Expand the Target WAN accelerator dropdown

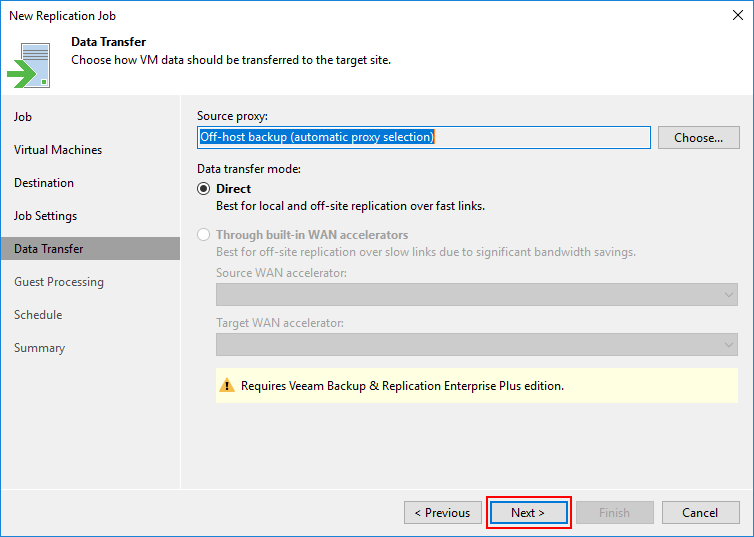click(x=477, y=344)
